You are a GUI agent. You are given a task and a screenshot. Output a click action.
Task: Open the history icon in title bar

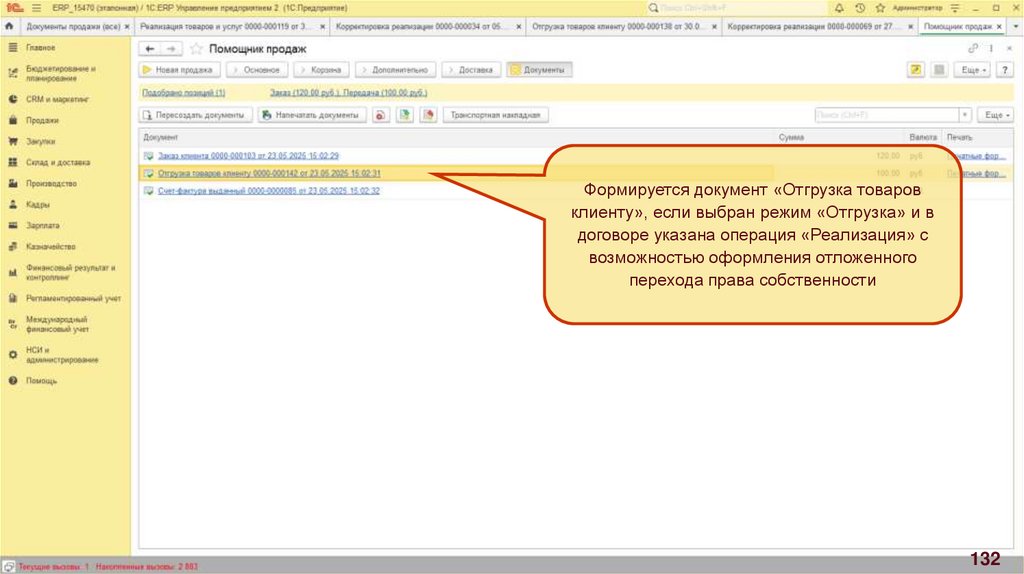(x=860, y=7)
